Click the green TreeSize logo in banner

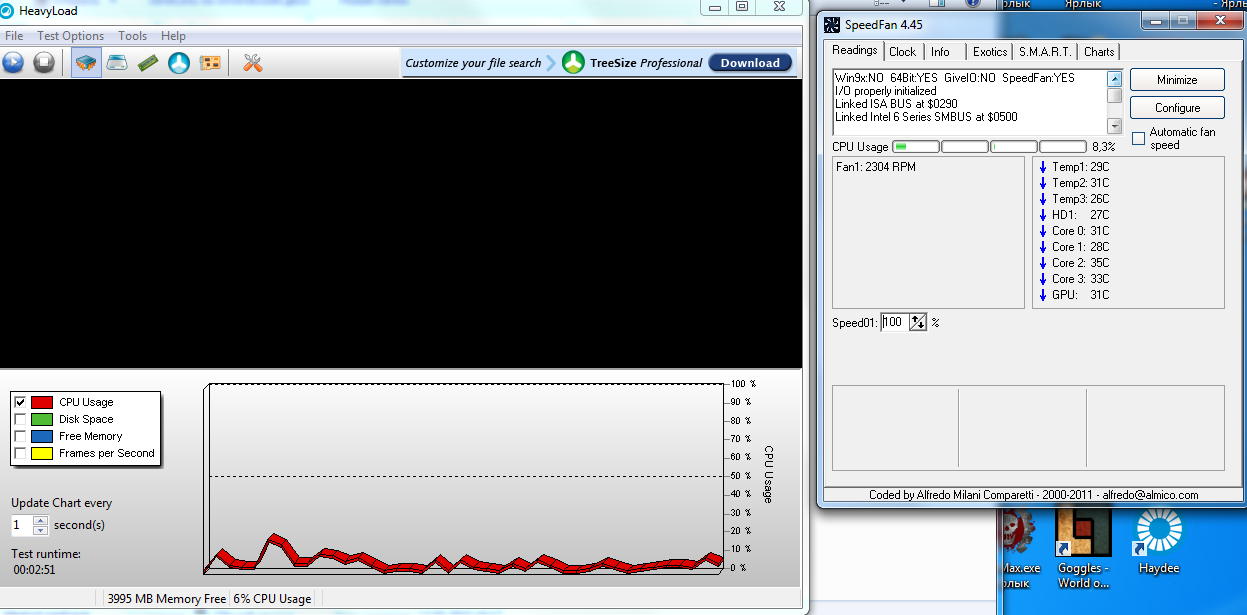pyautogui.click(x=573, y=62)
